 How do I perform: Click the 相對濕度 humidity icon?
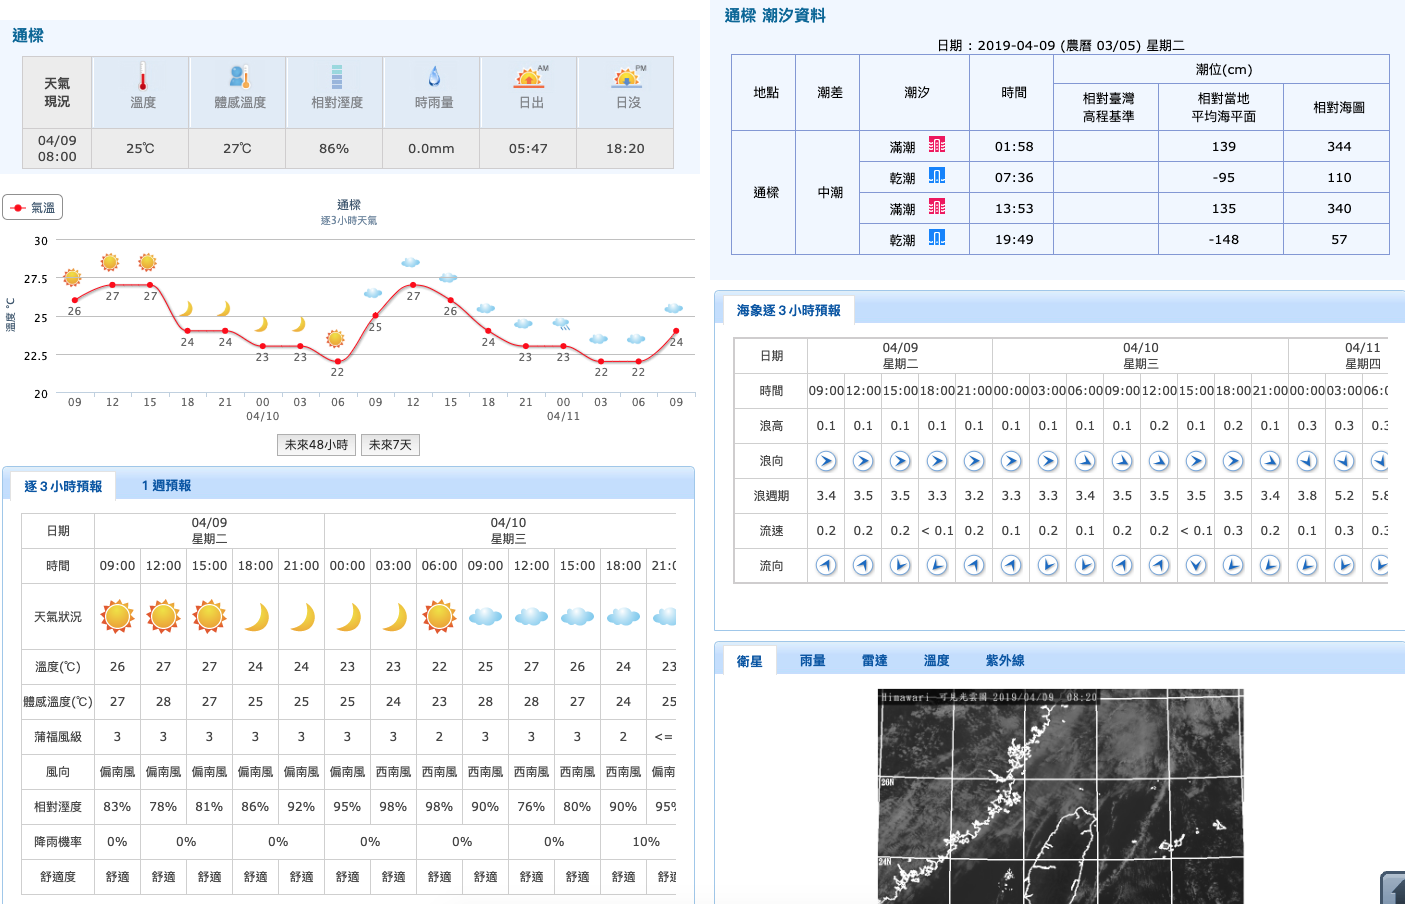point(337,77)
